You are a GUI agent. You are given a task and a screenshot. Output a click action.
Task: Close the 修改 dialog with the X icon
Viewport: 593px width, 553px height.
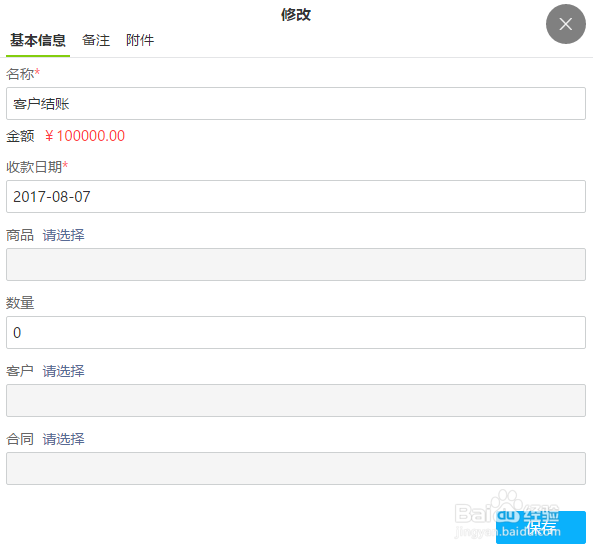tap(565, 24)
